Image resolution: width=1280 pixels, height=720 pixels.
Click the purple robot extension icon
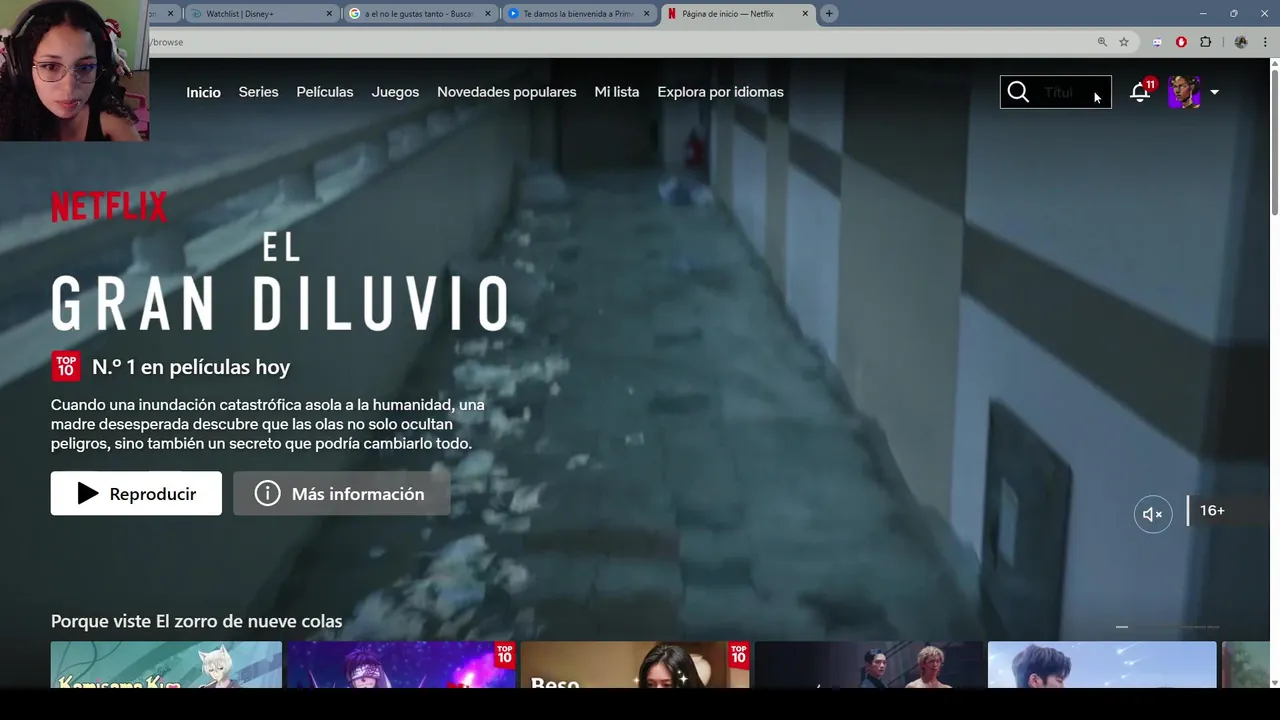(1157, 42)
